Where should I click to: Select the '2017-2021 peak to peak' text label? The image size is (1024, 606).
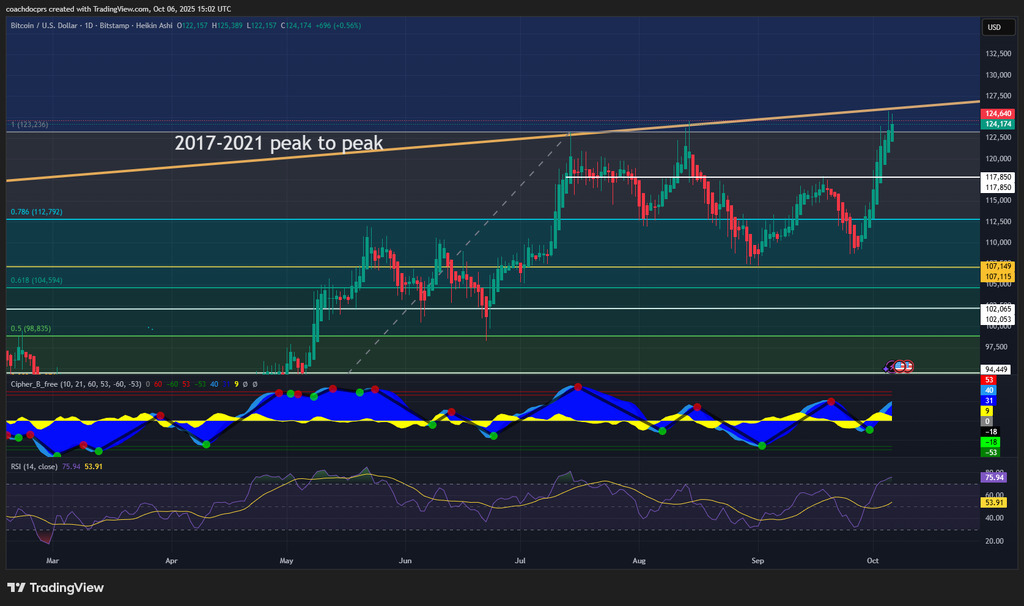coord(279,144)
